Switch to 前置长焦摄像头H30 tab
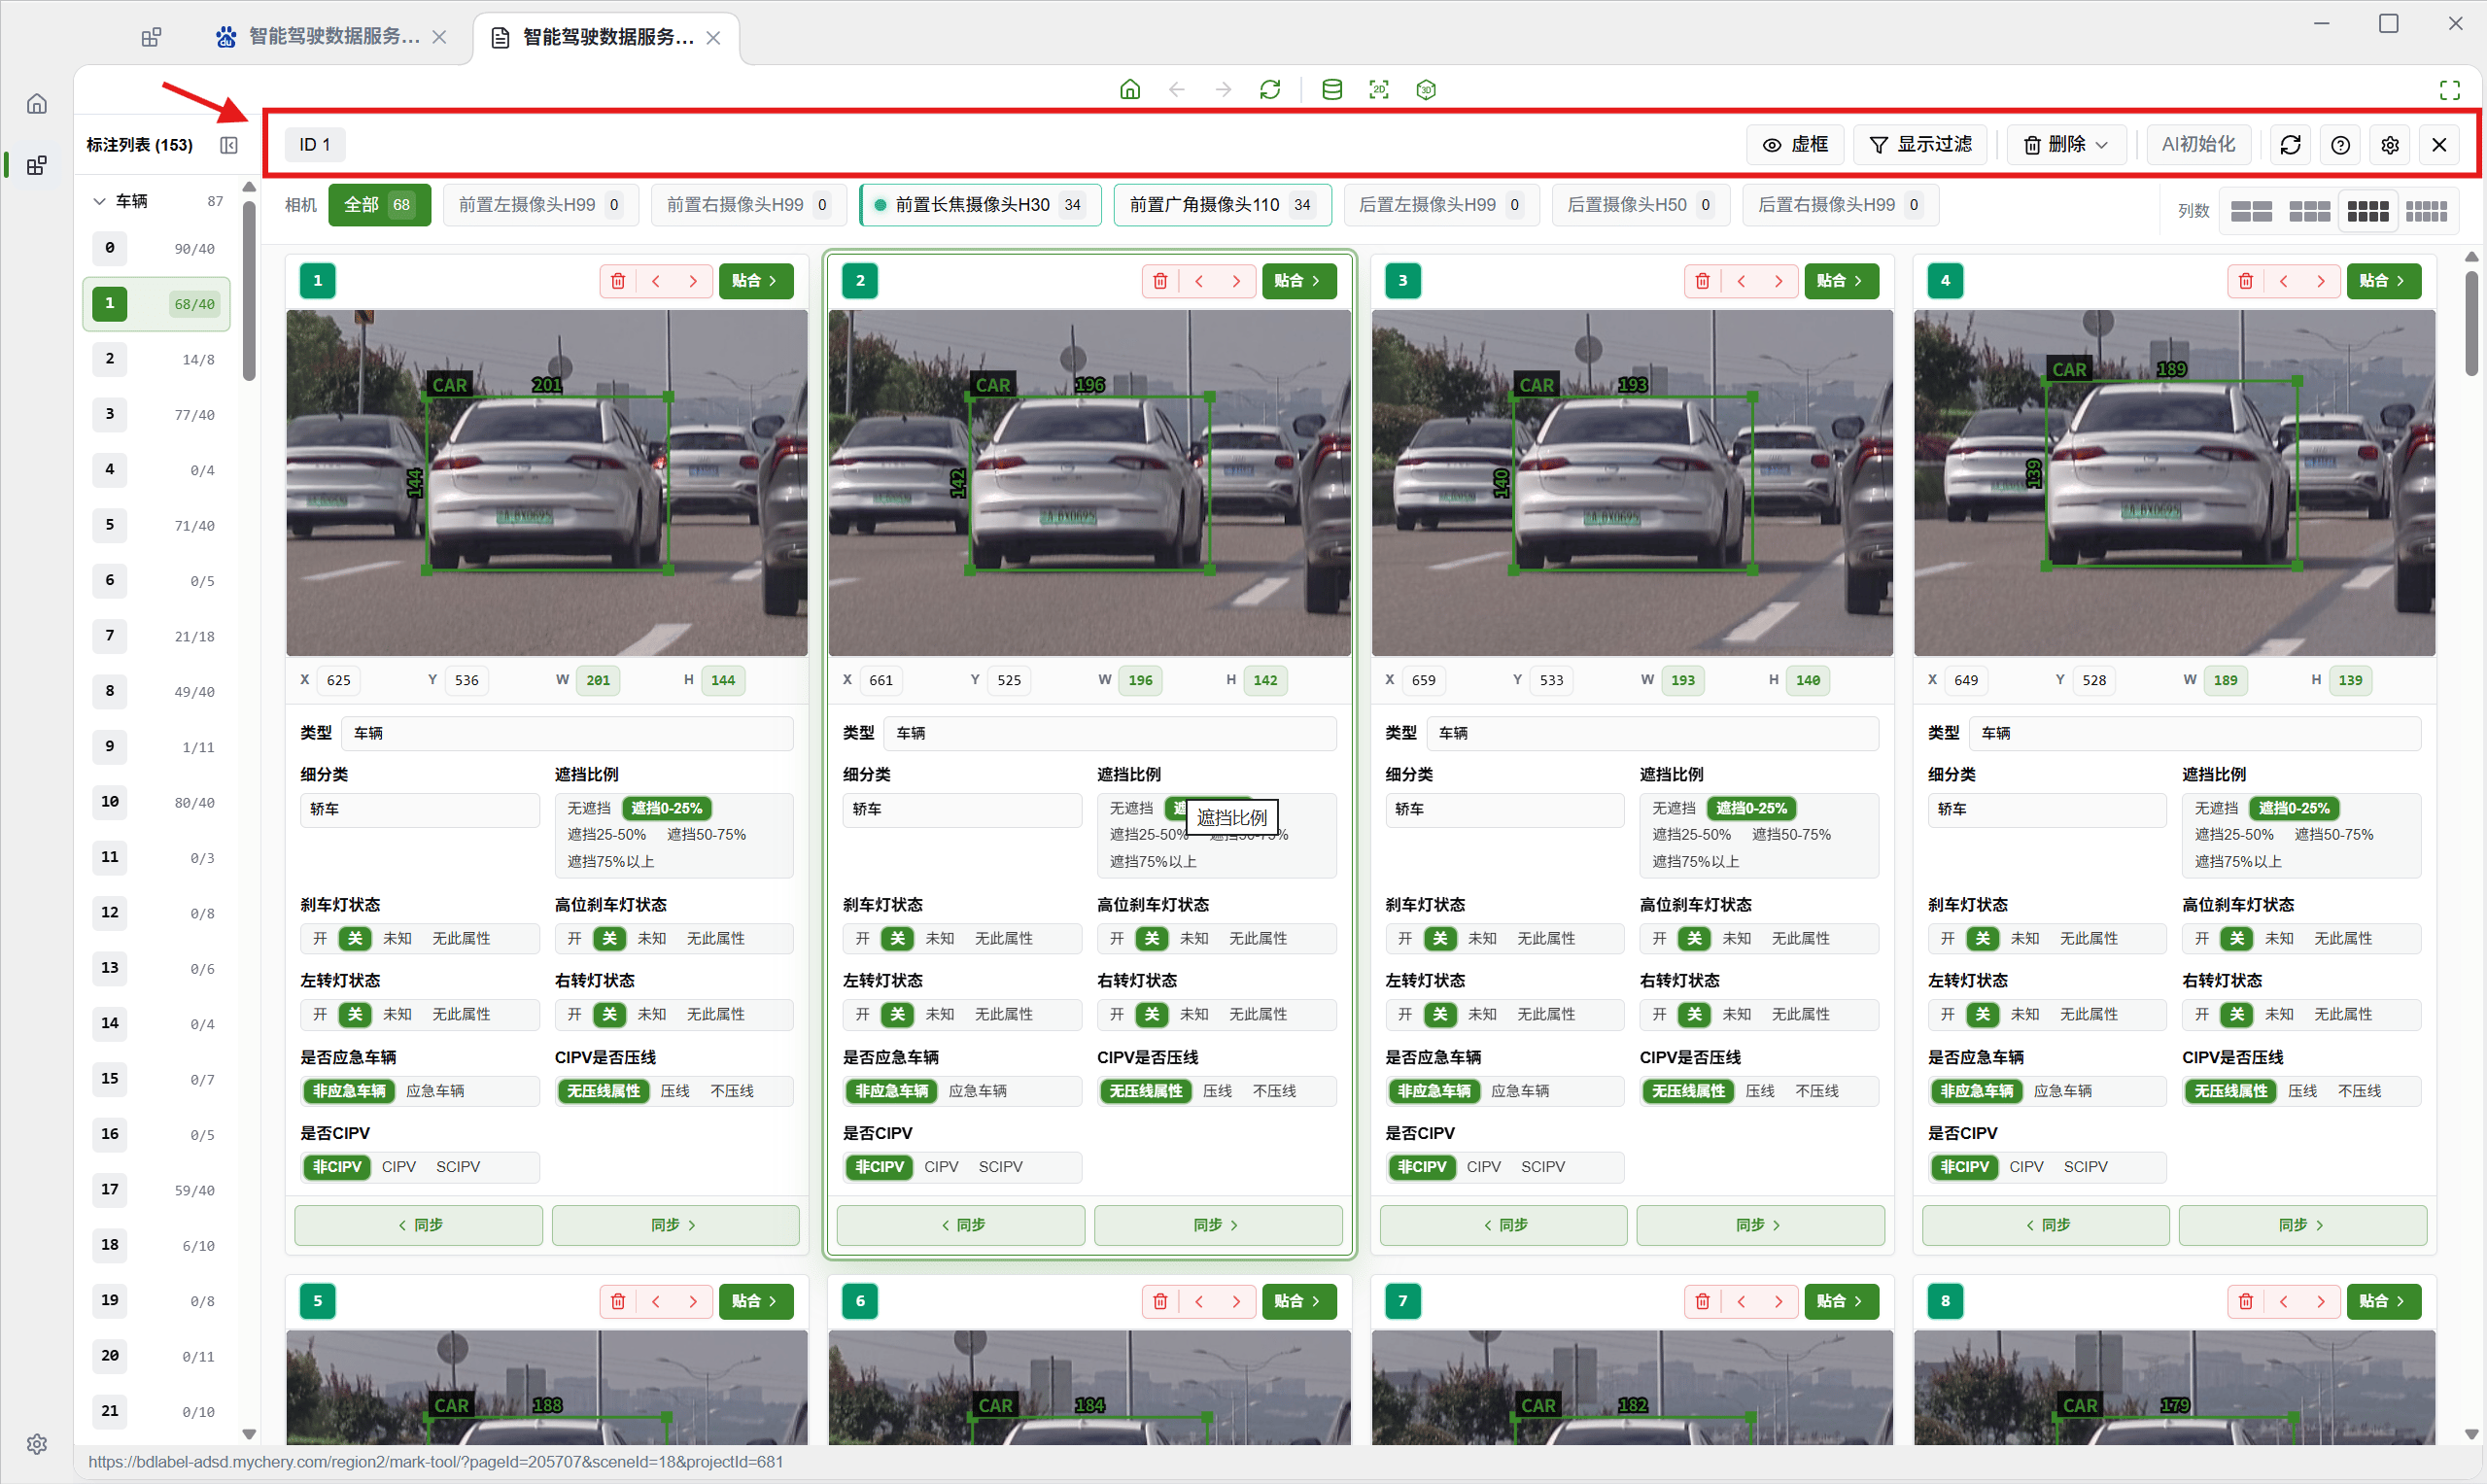The width and height of the screenshot is (2487, 1484). [x=980, y=205]
